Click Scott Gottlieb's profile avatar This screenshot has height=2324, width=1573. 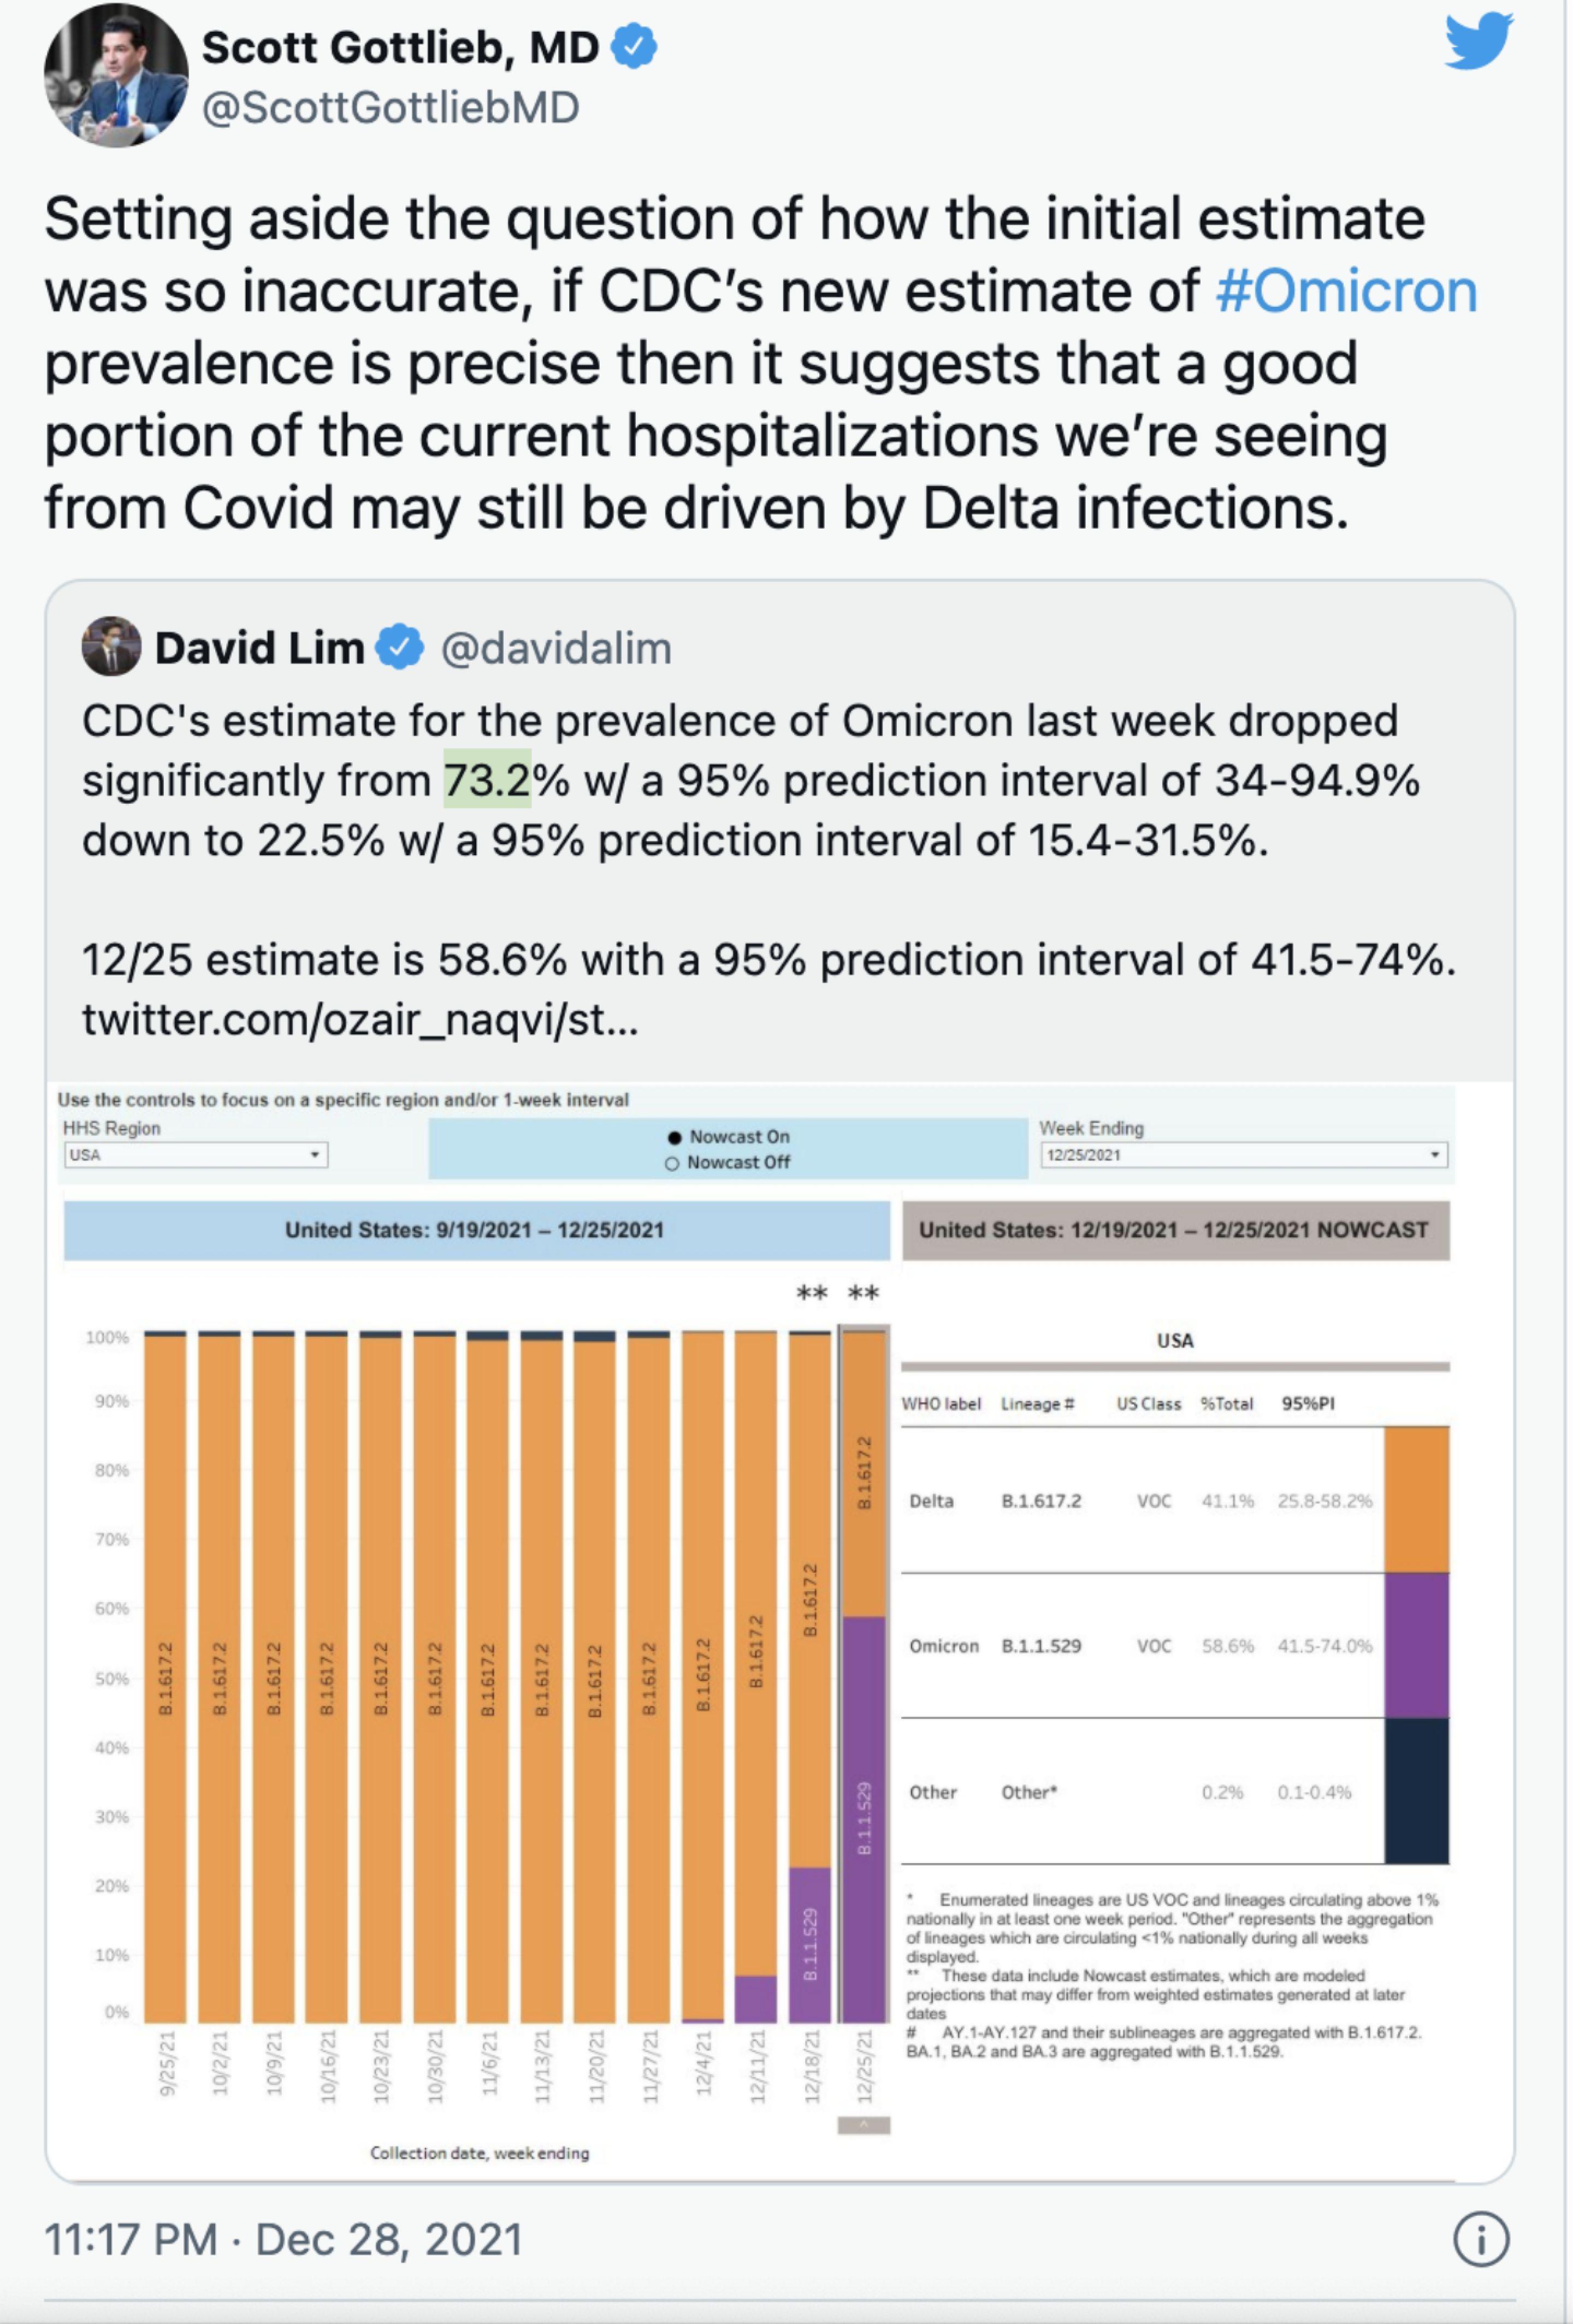tap(115, 76)
